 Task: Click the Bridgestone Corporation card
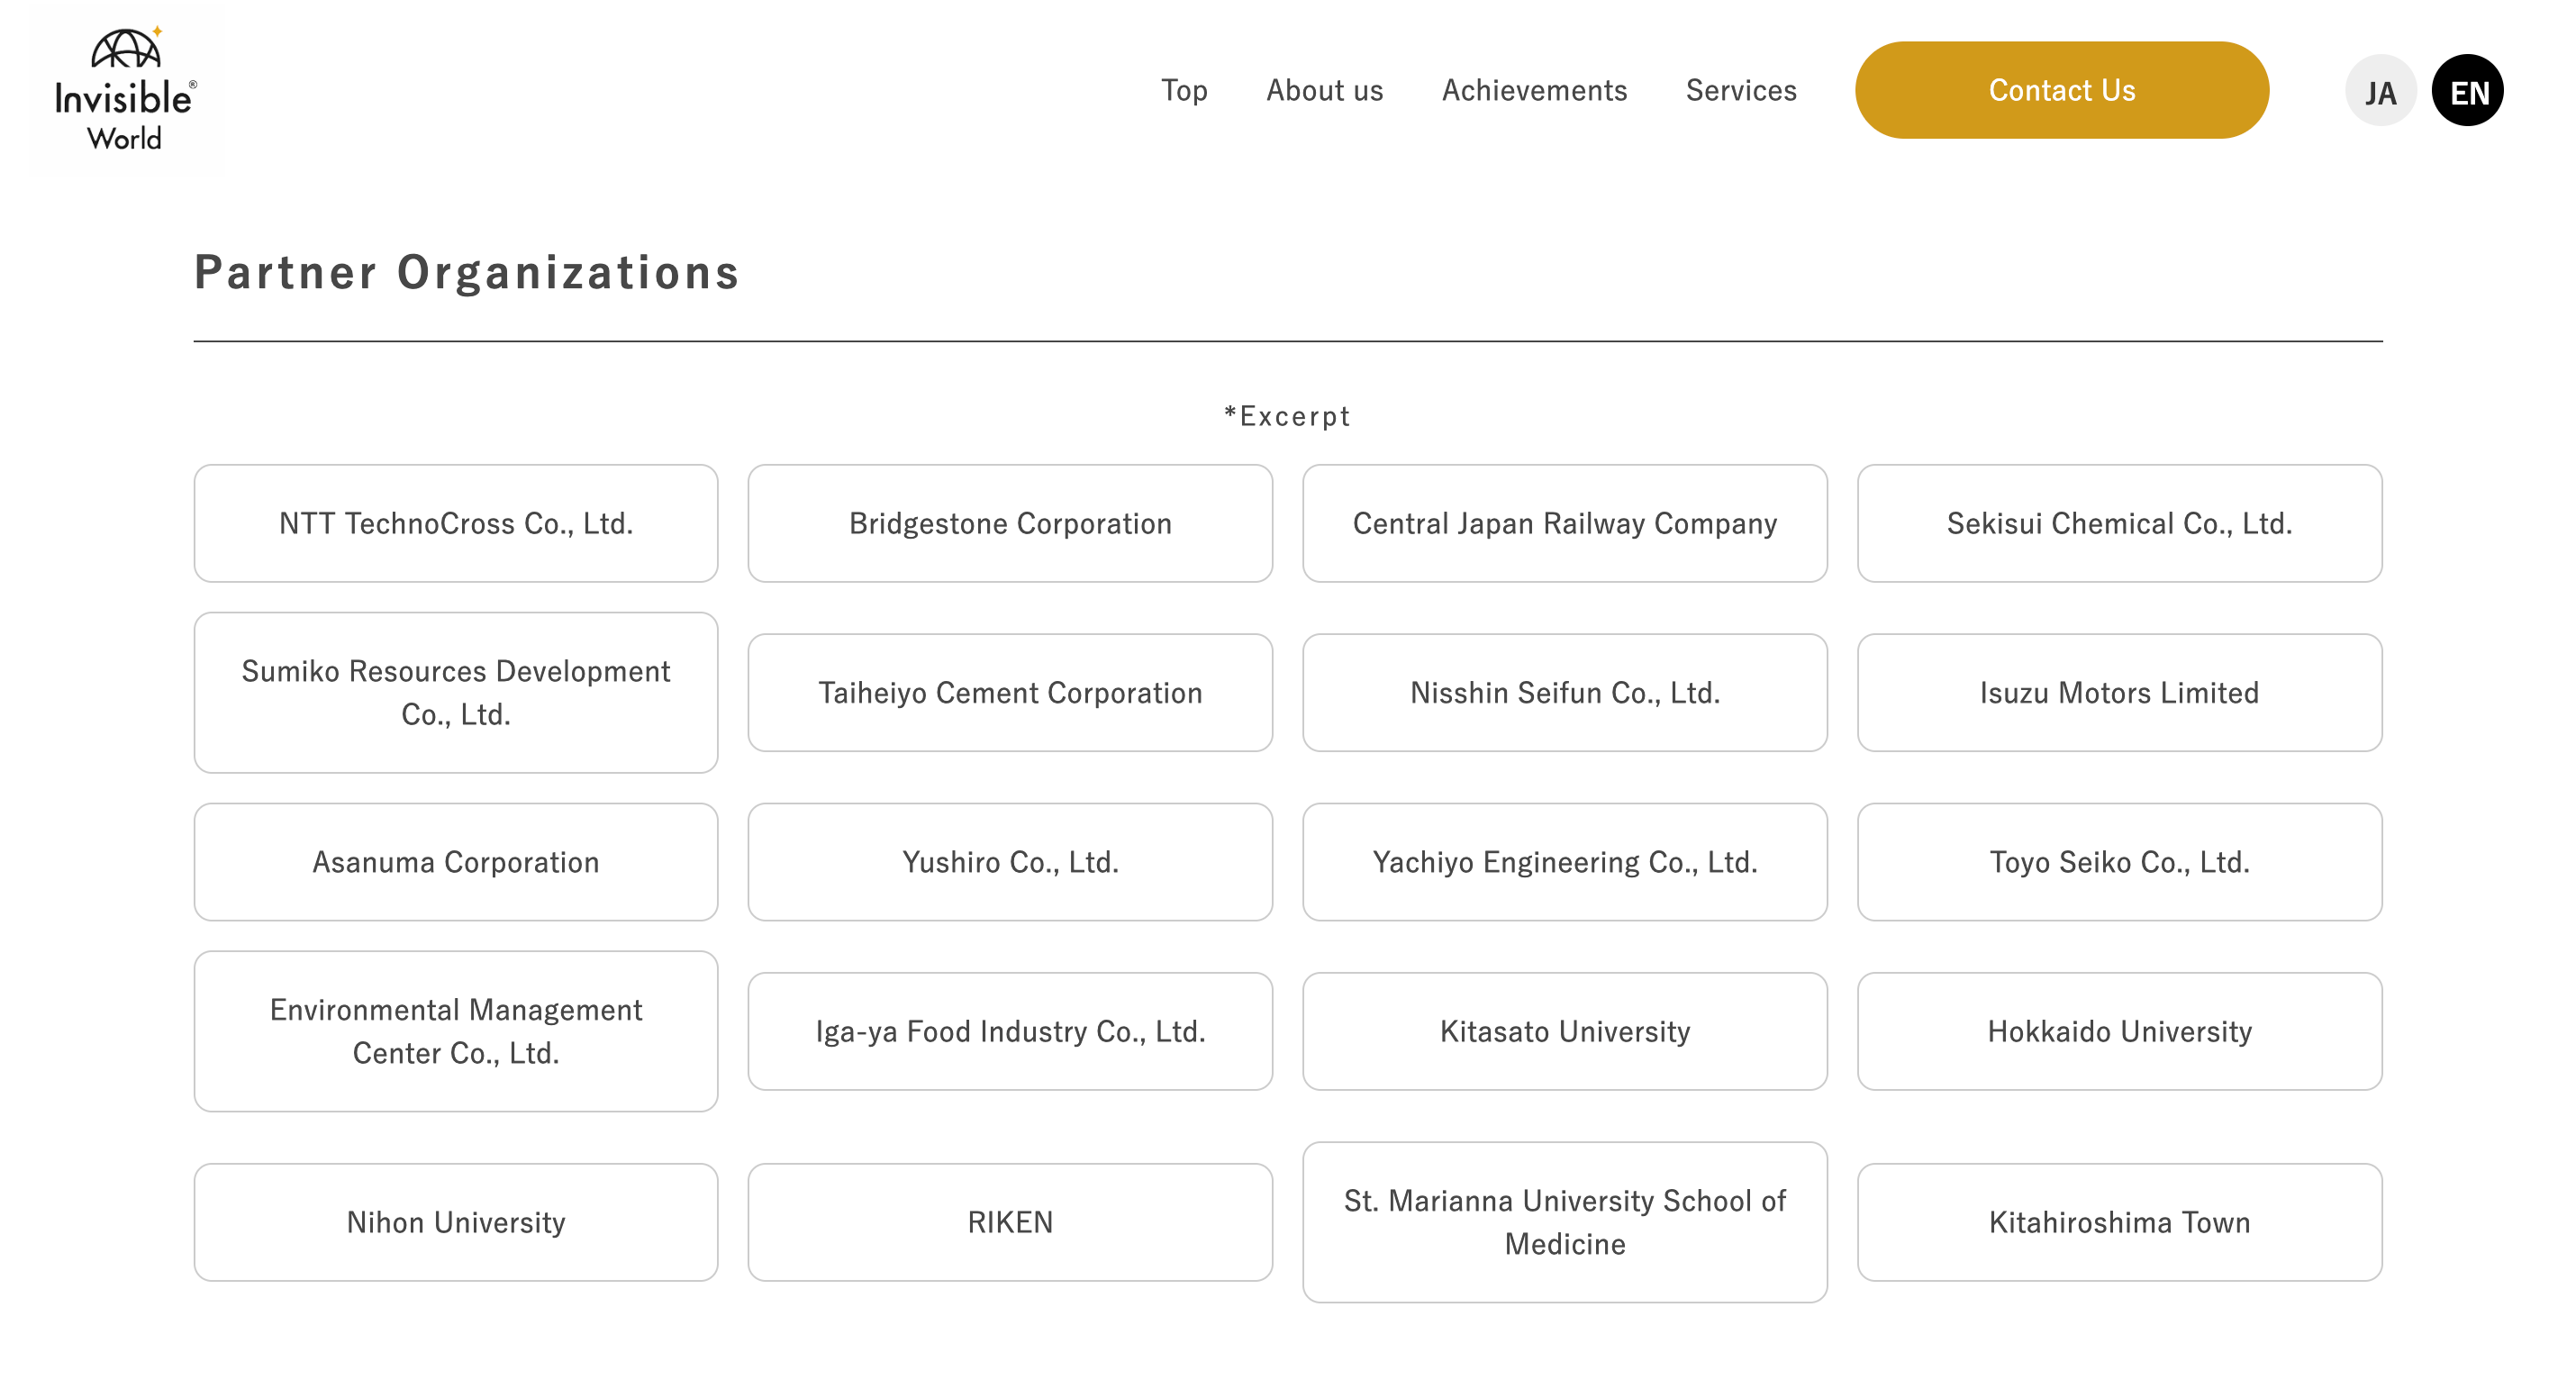1010,522
